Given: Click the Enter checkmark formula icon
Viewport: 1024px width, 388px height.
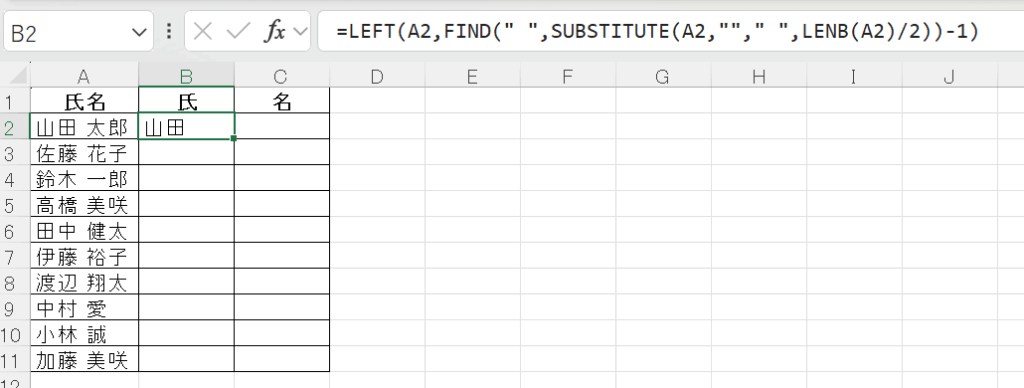Looking at the screenshot, I should point(238,32).
